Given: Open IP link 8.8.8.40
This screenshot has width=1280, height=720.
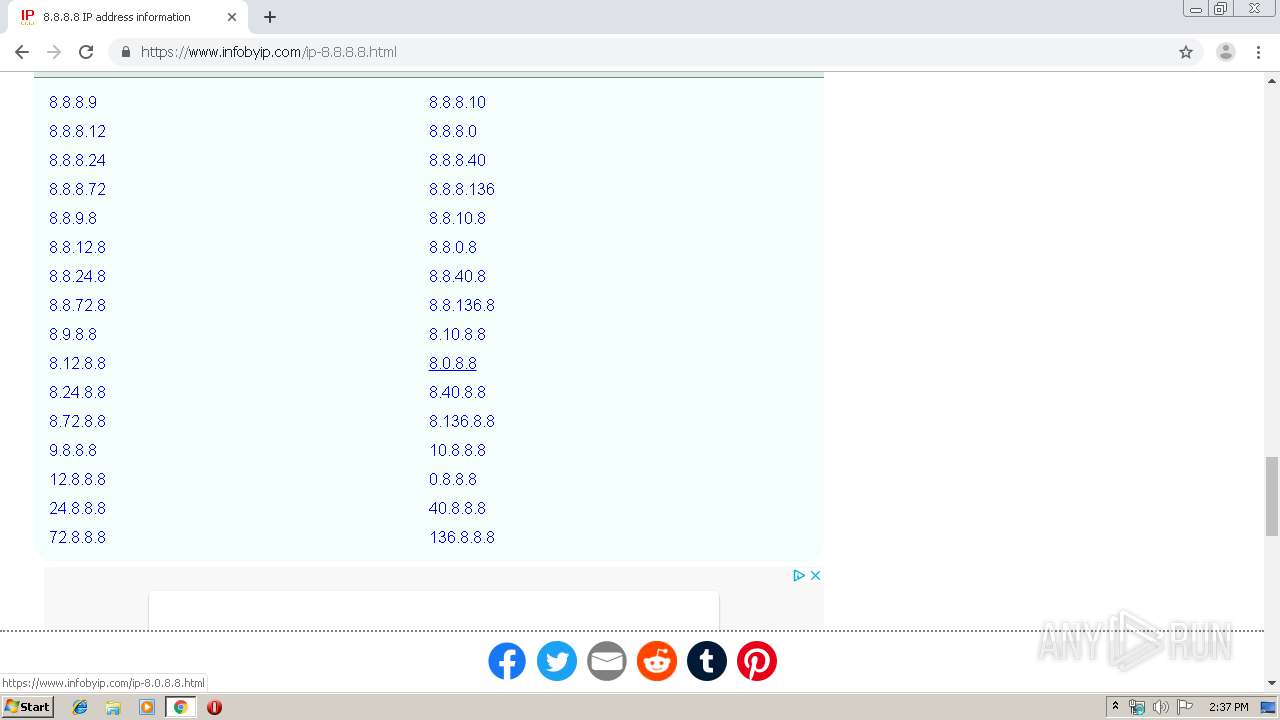Looking at the screenshot, I should tap(457, 160).
